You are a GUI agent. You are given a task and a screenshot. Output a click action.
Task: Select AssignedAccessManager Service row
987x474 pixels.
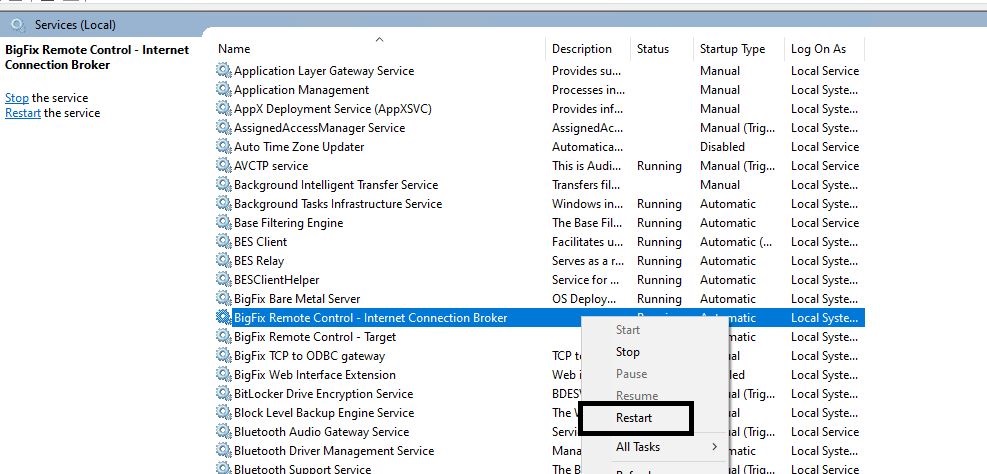(x=320, y=127)
